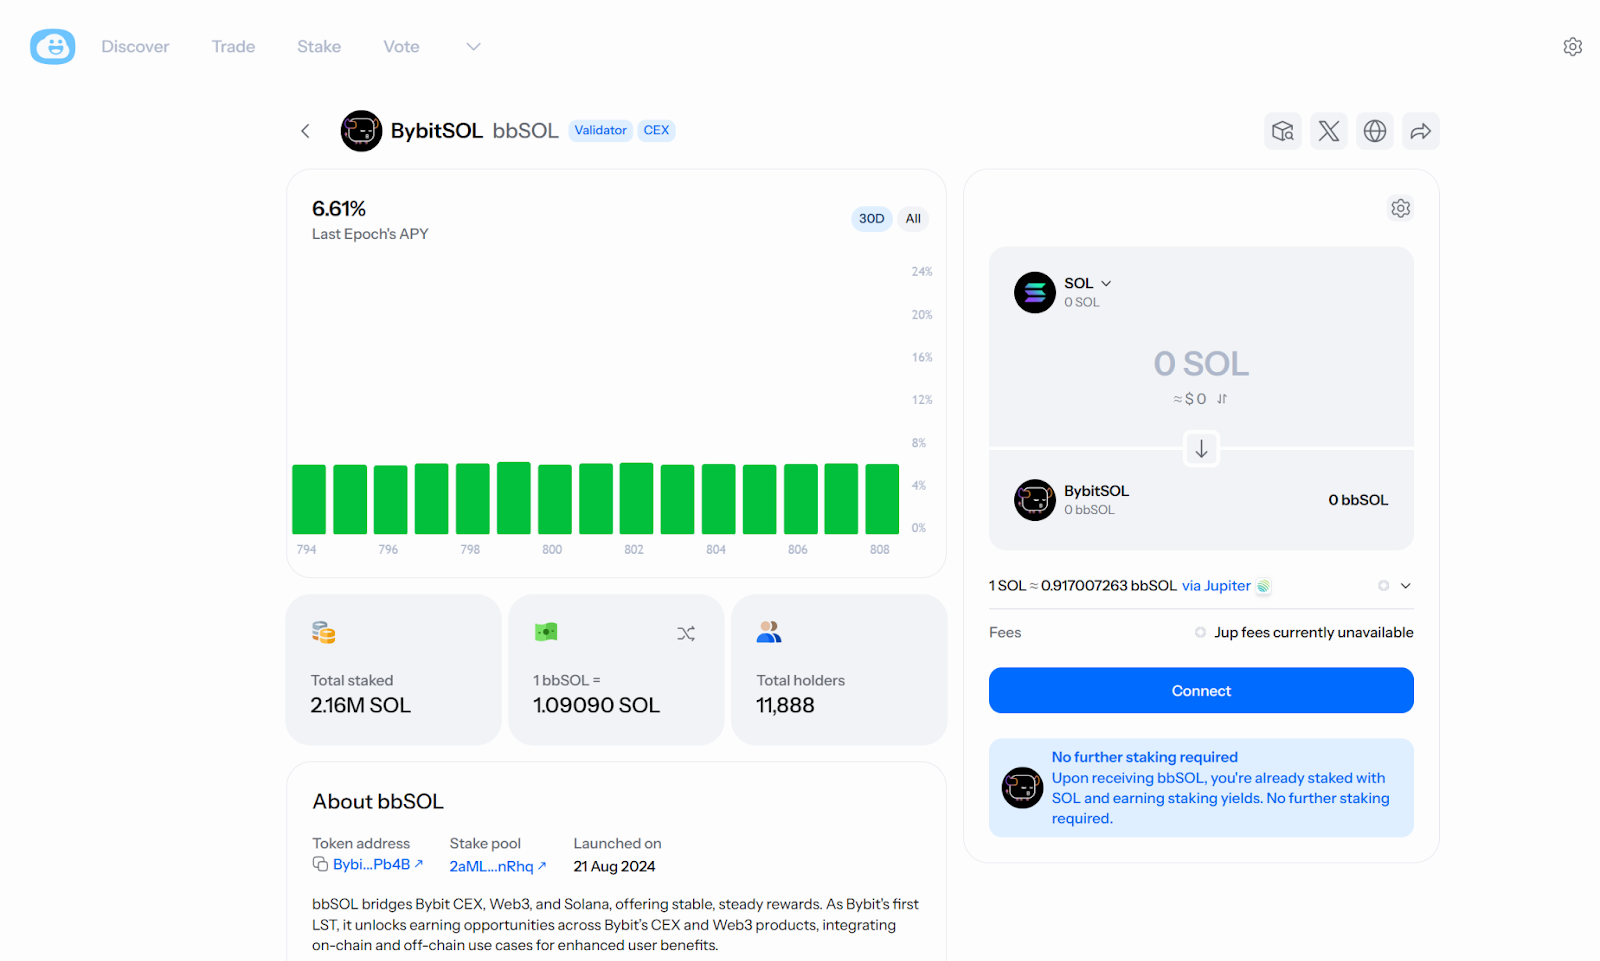
Task: Switch chart to 30D range
Action: 871,218
